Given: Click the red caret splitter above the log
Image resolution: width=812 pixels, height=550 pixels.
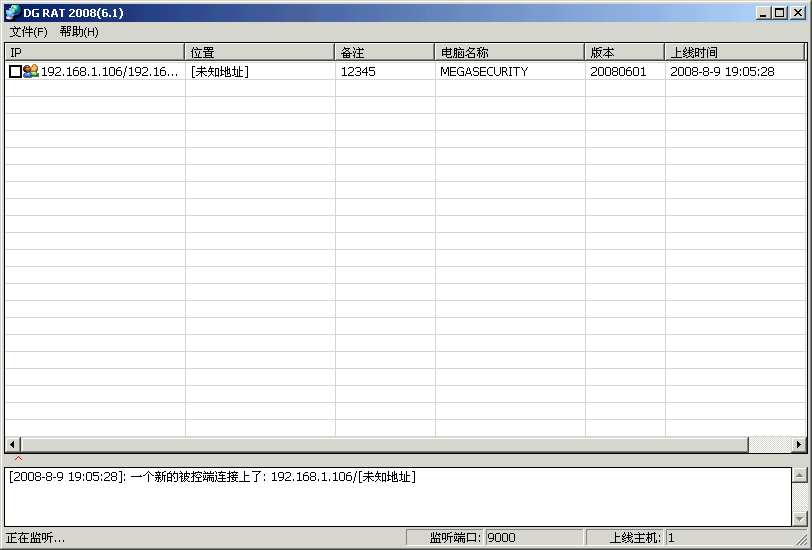Looking at the screenshot, I should (18, 459).
